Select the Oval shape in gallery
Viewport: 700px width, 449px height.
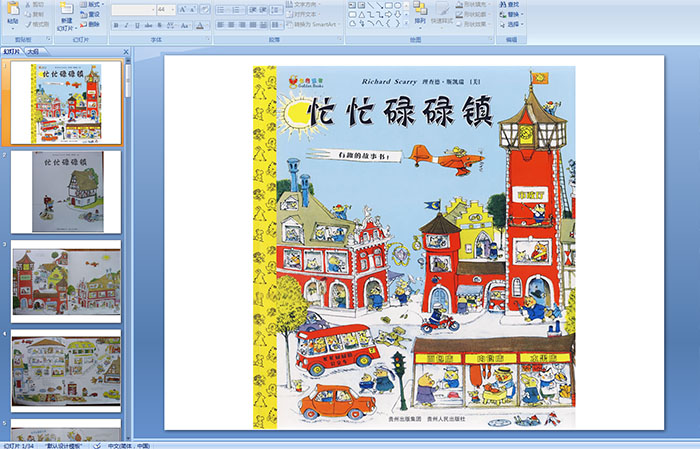[397, 5]
